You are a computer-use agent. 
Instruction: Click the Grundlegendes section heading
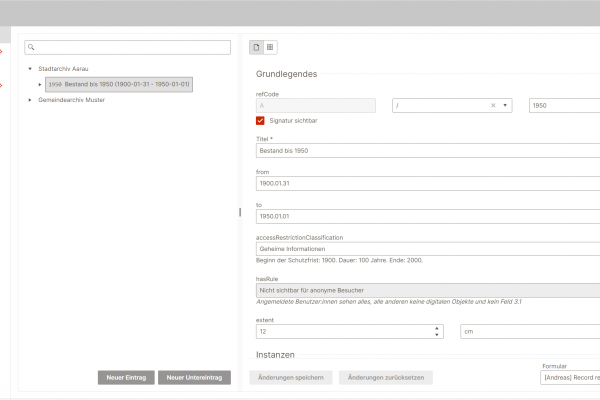point(286,74)
